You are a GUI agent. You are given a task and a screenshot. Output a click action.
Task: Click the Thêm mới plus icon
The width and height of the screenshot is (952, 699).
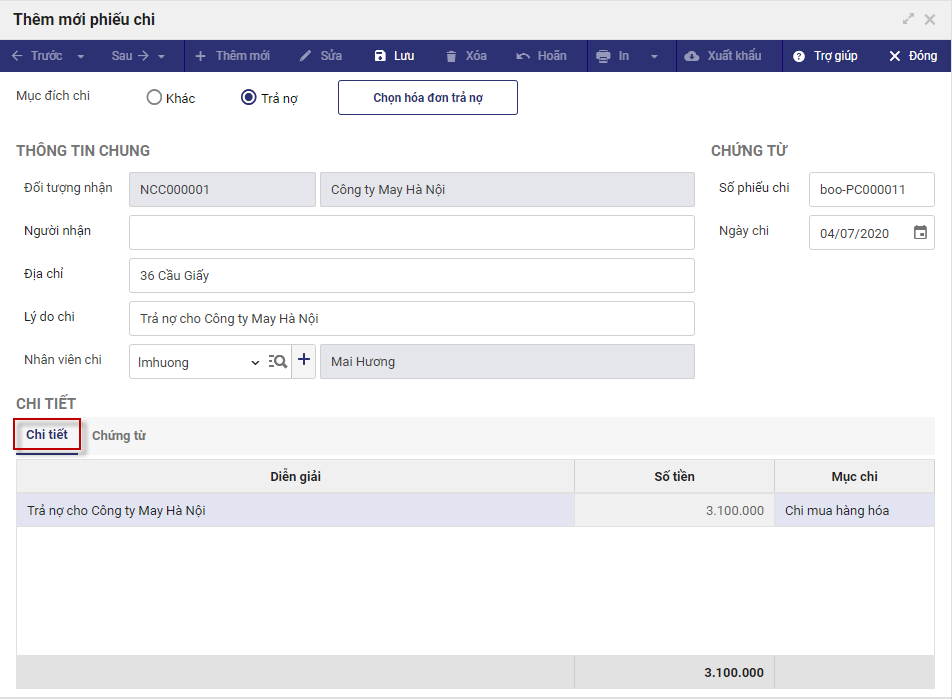pyautogui.click(x=200, y=56)
